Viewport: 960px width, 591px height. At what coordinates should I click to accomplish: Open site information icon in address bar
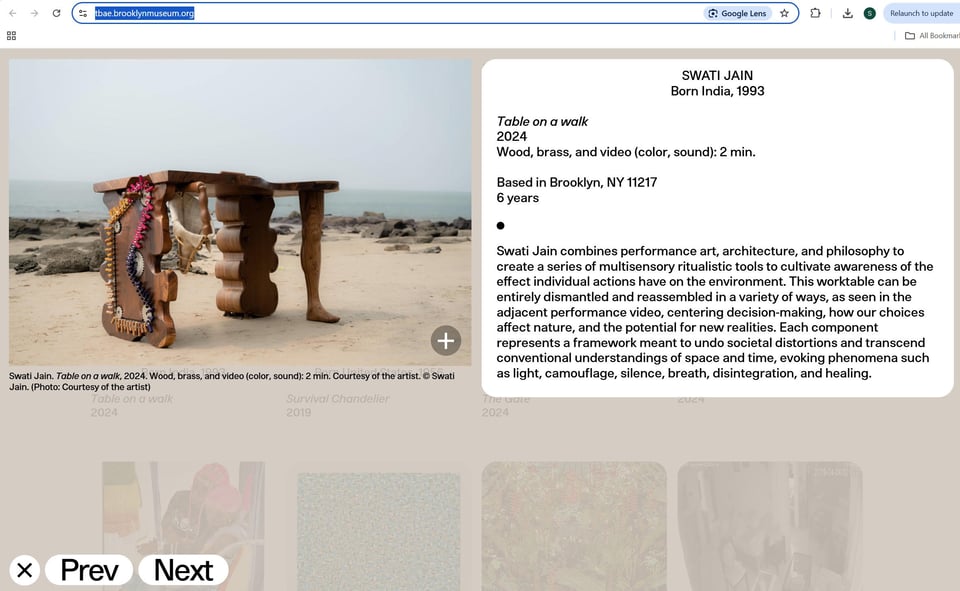(x=83, y=13)
